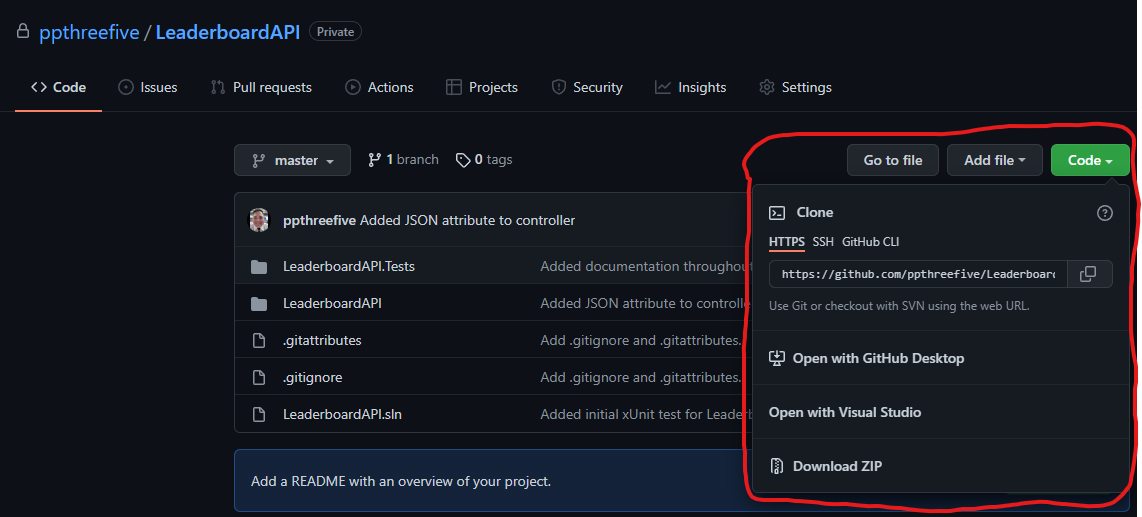Open the Actions tab
Screen dimensions: 1142x517
tap(379, 87)
